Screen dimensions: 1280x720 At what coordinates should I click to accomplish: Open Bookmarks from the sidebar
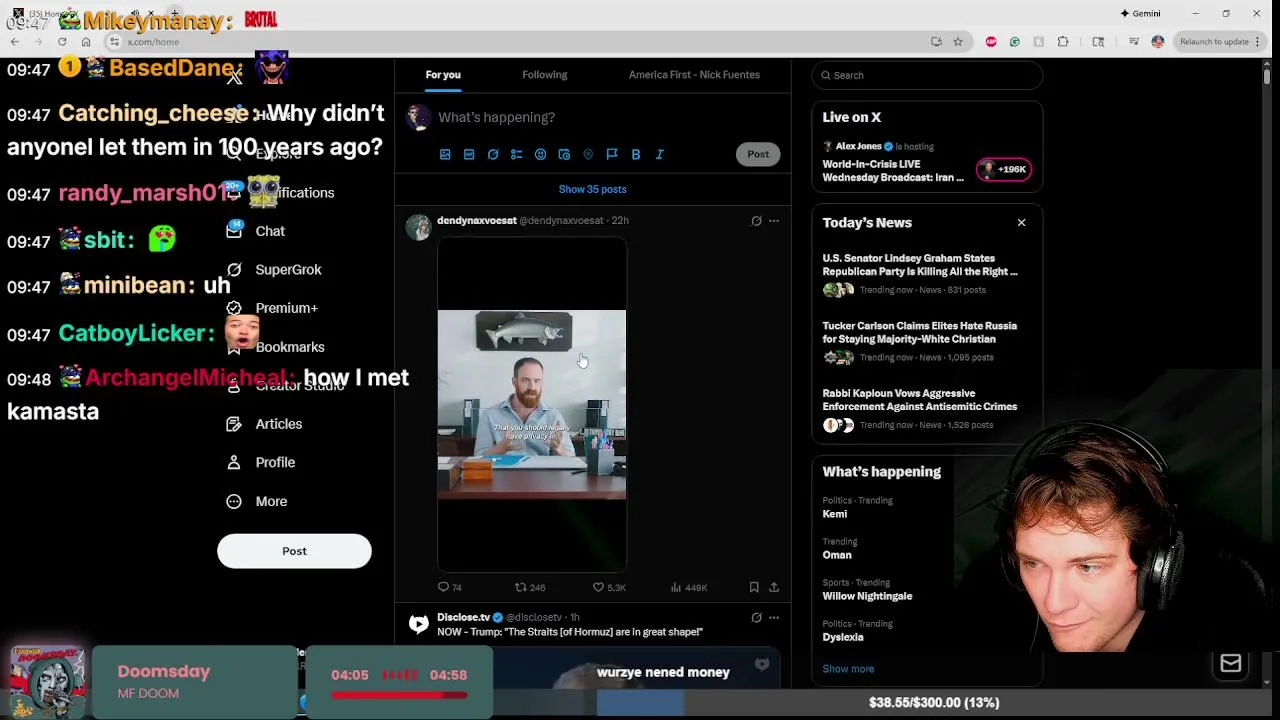click(290, 347)
